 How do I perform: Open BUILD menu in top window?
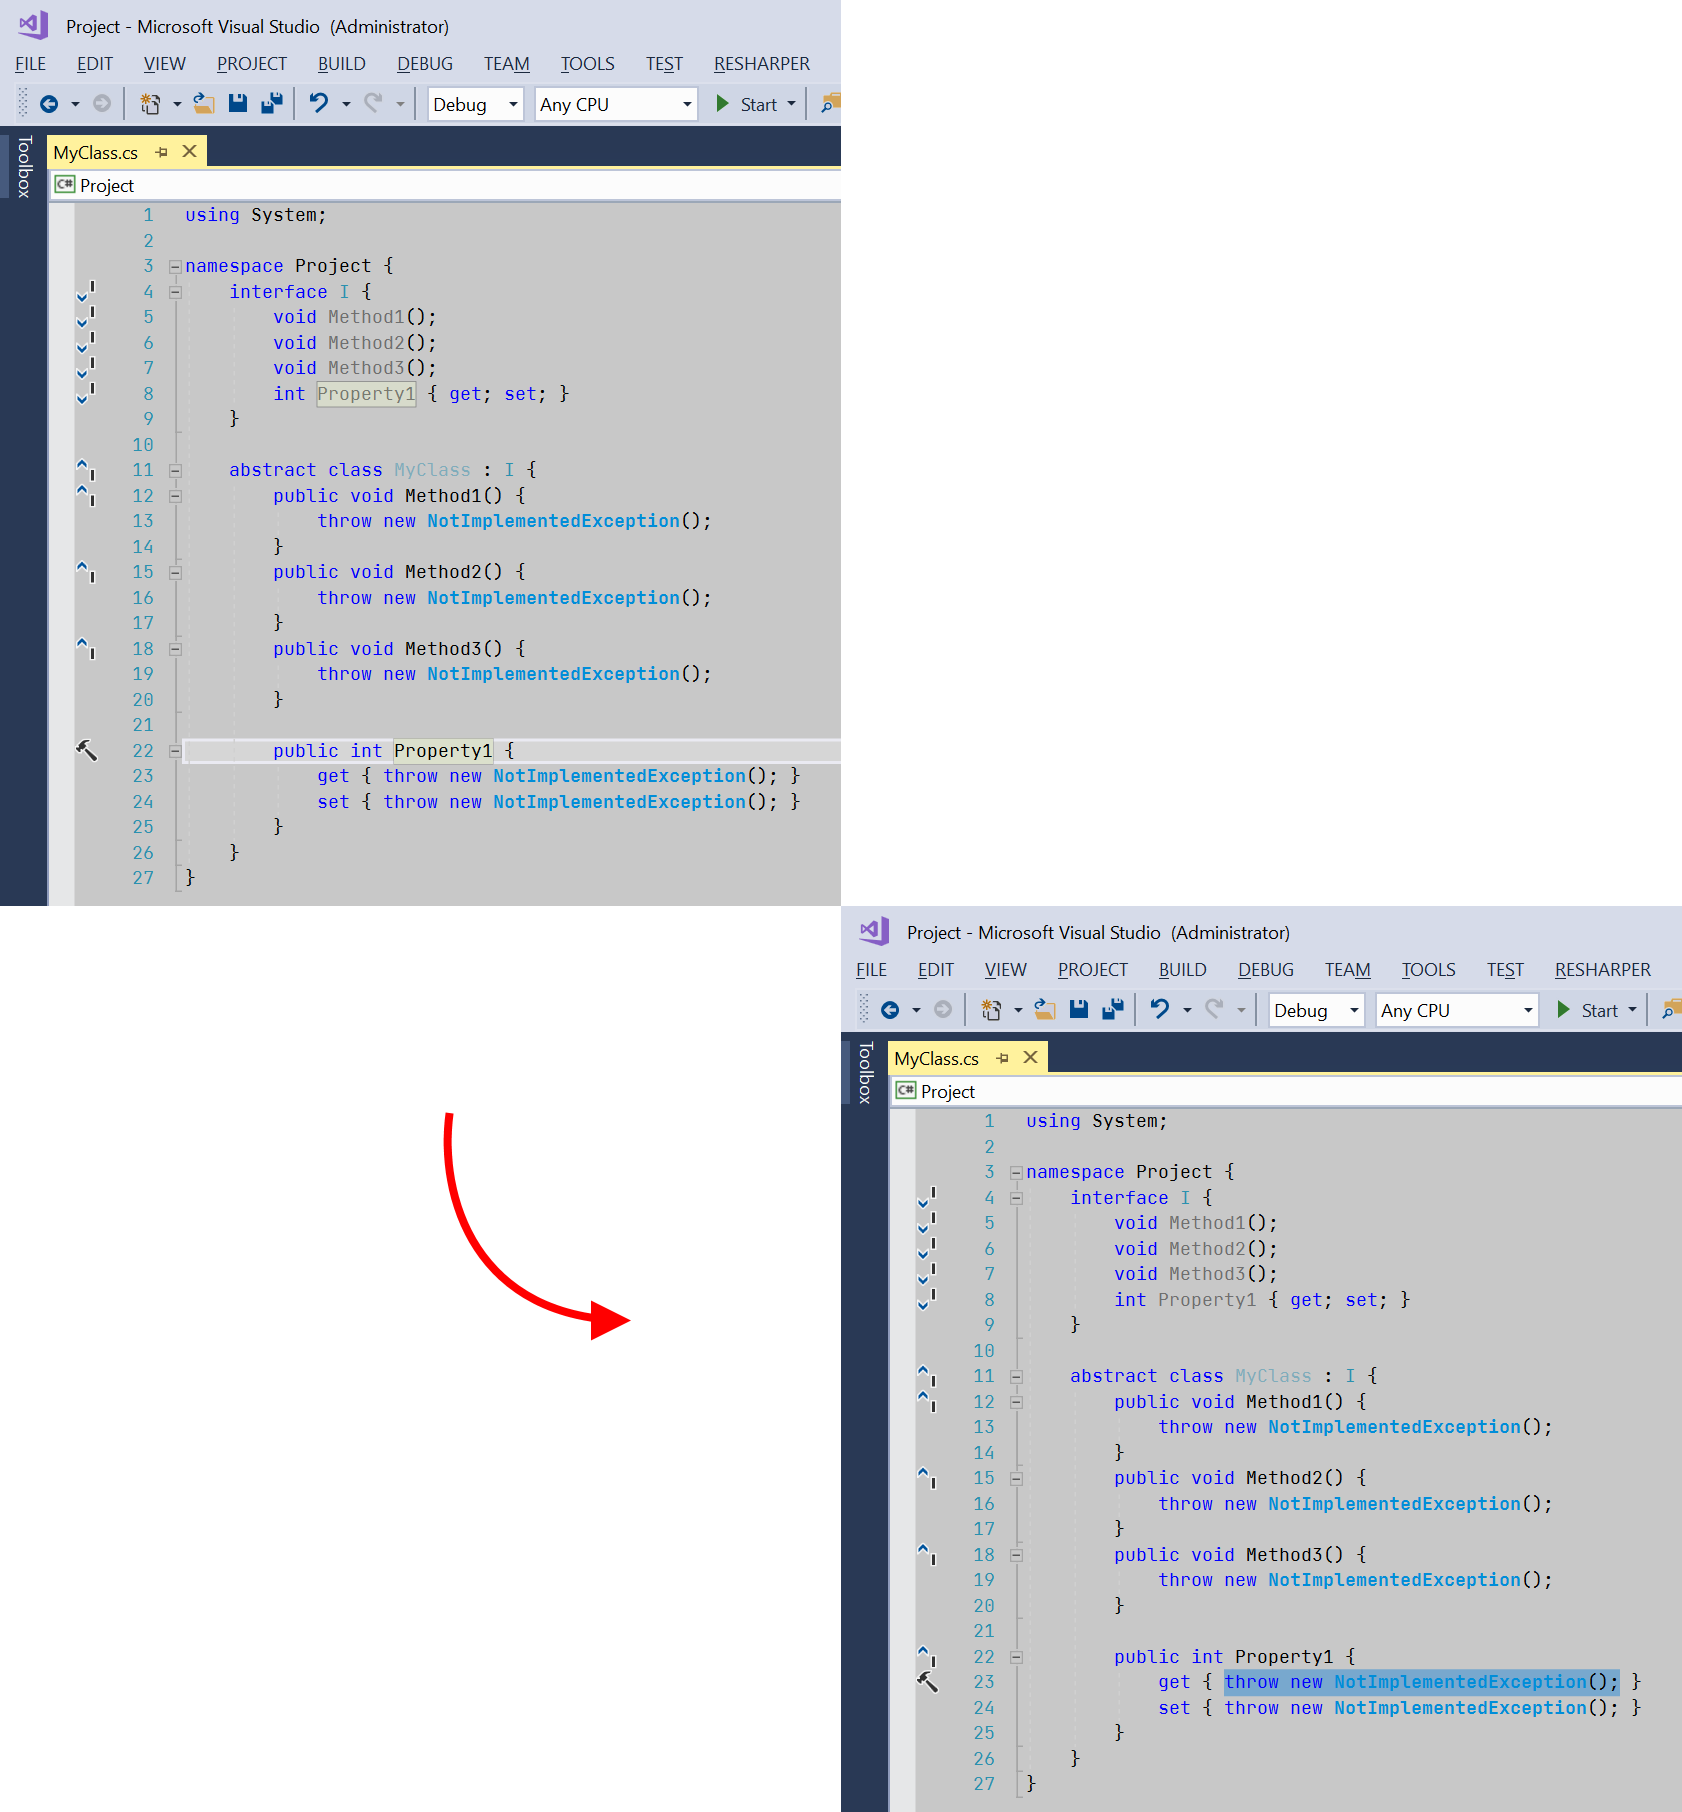341,63
